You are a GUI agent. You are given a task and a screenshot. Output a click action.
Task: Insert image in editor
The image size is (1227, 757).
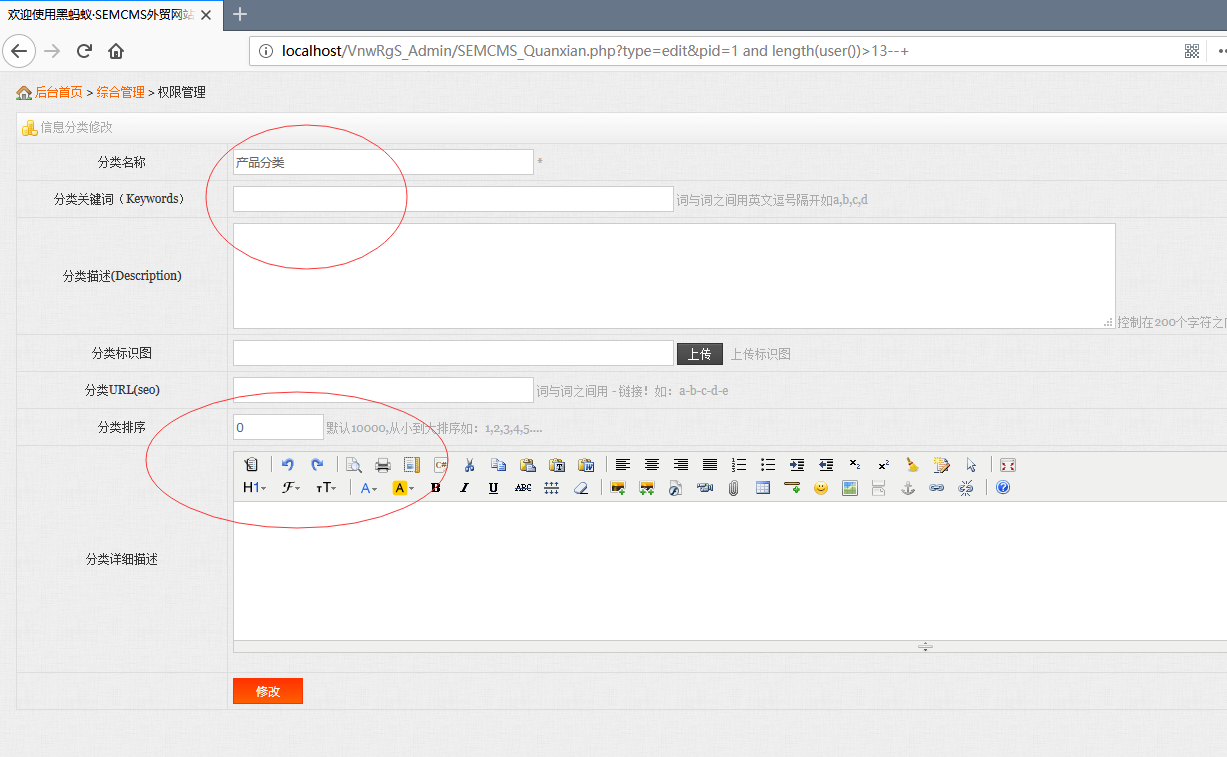(x=618, y=488)
